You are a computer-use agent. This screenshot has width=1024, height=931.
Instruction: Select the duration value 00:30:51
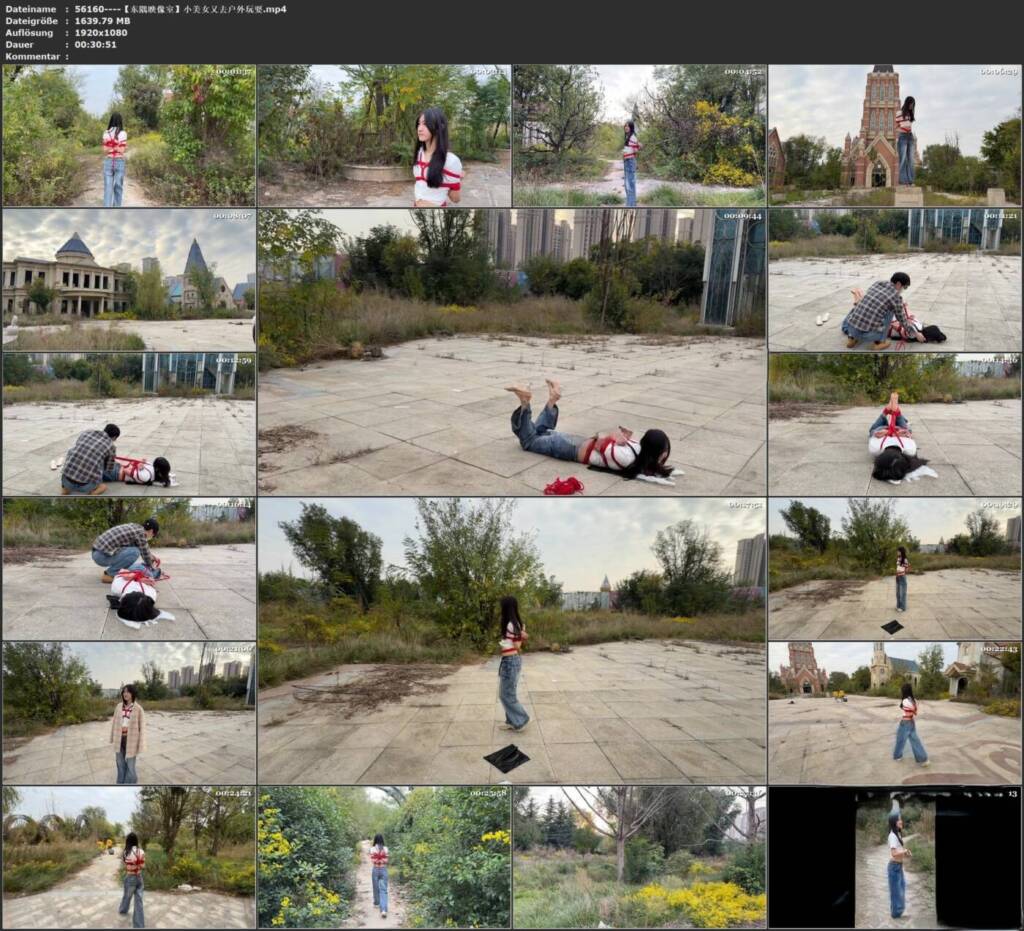(95, 44)
